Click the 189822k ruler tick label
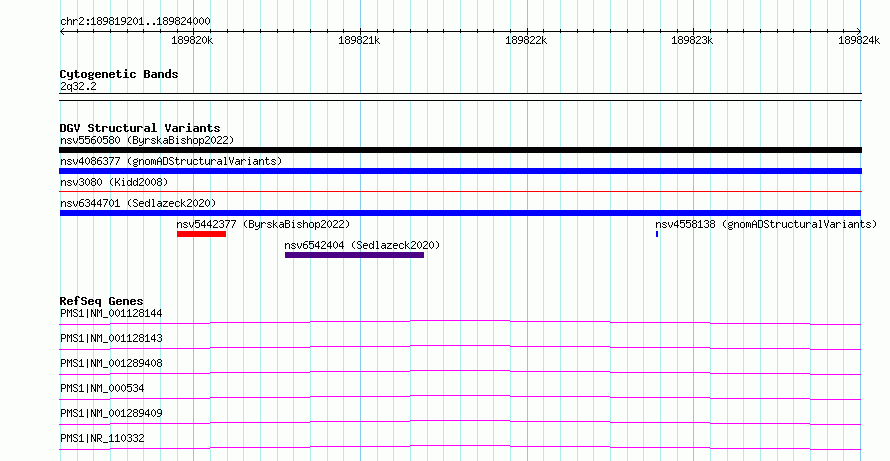This screenshot has height=461, width=890. point(526,40)
